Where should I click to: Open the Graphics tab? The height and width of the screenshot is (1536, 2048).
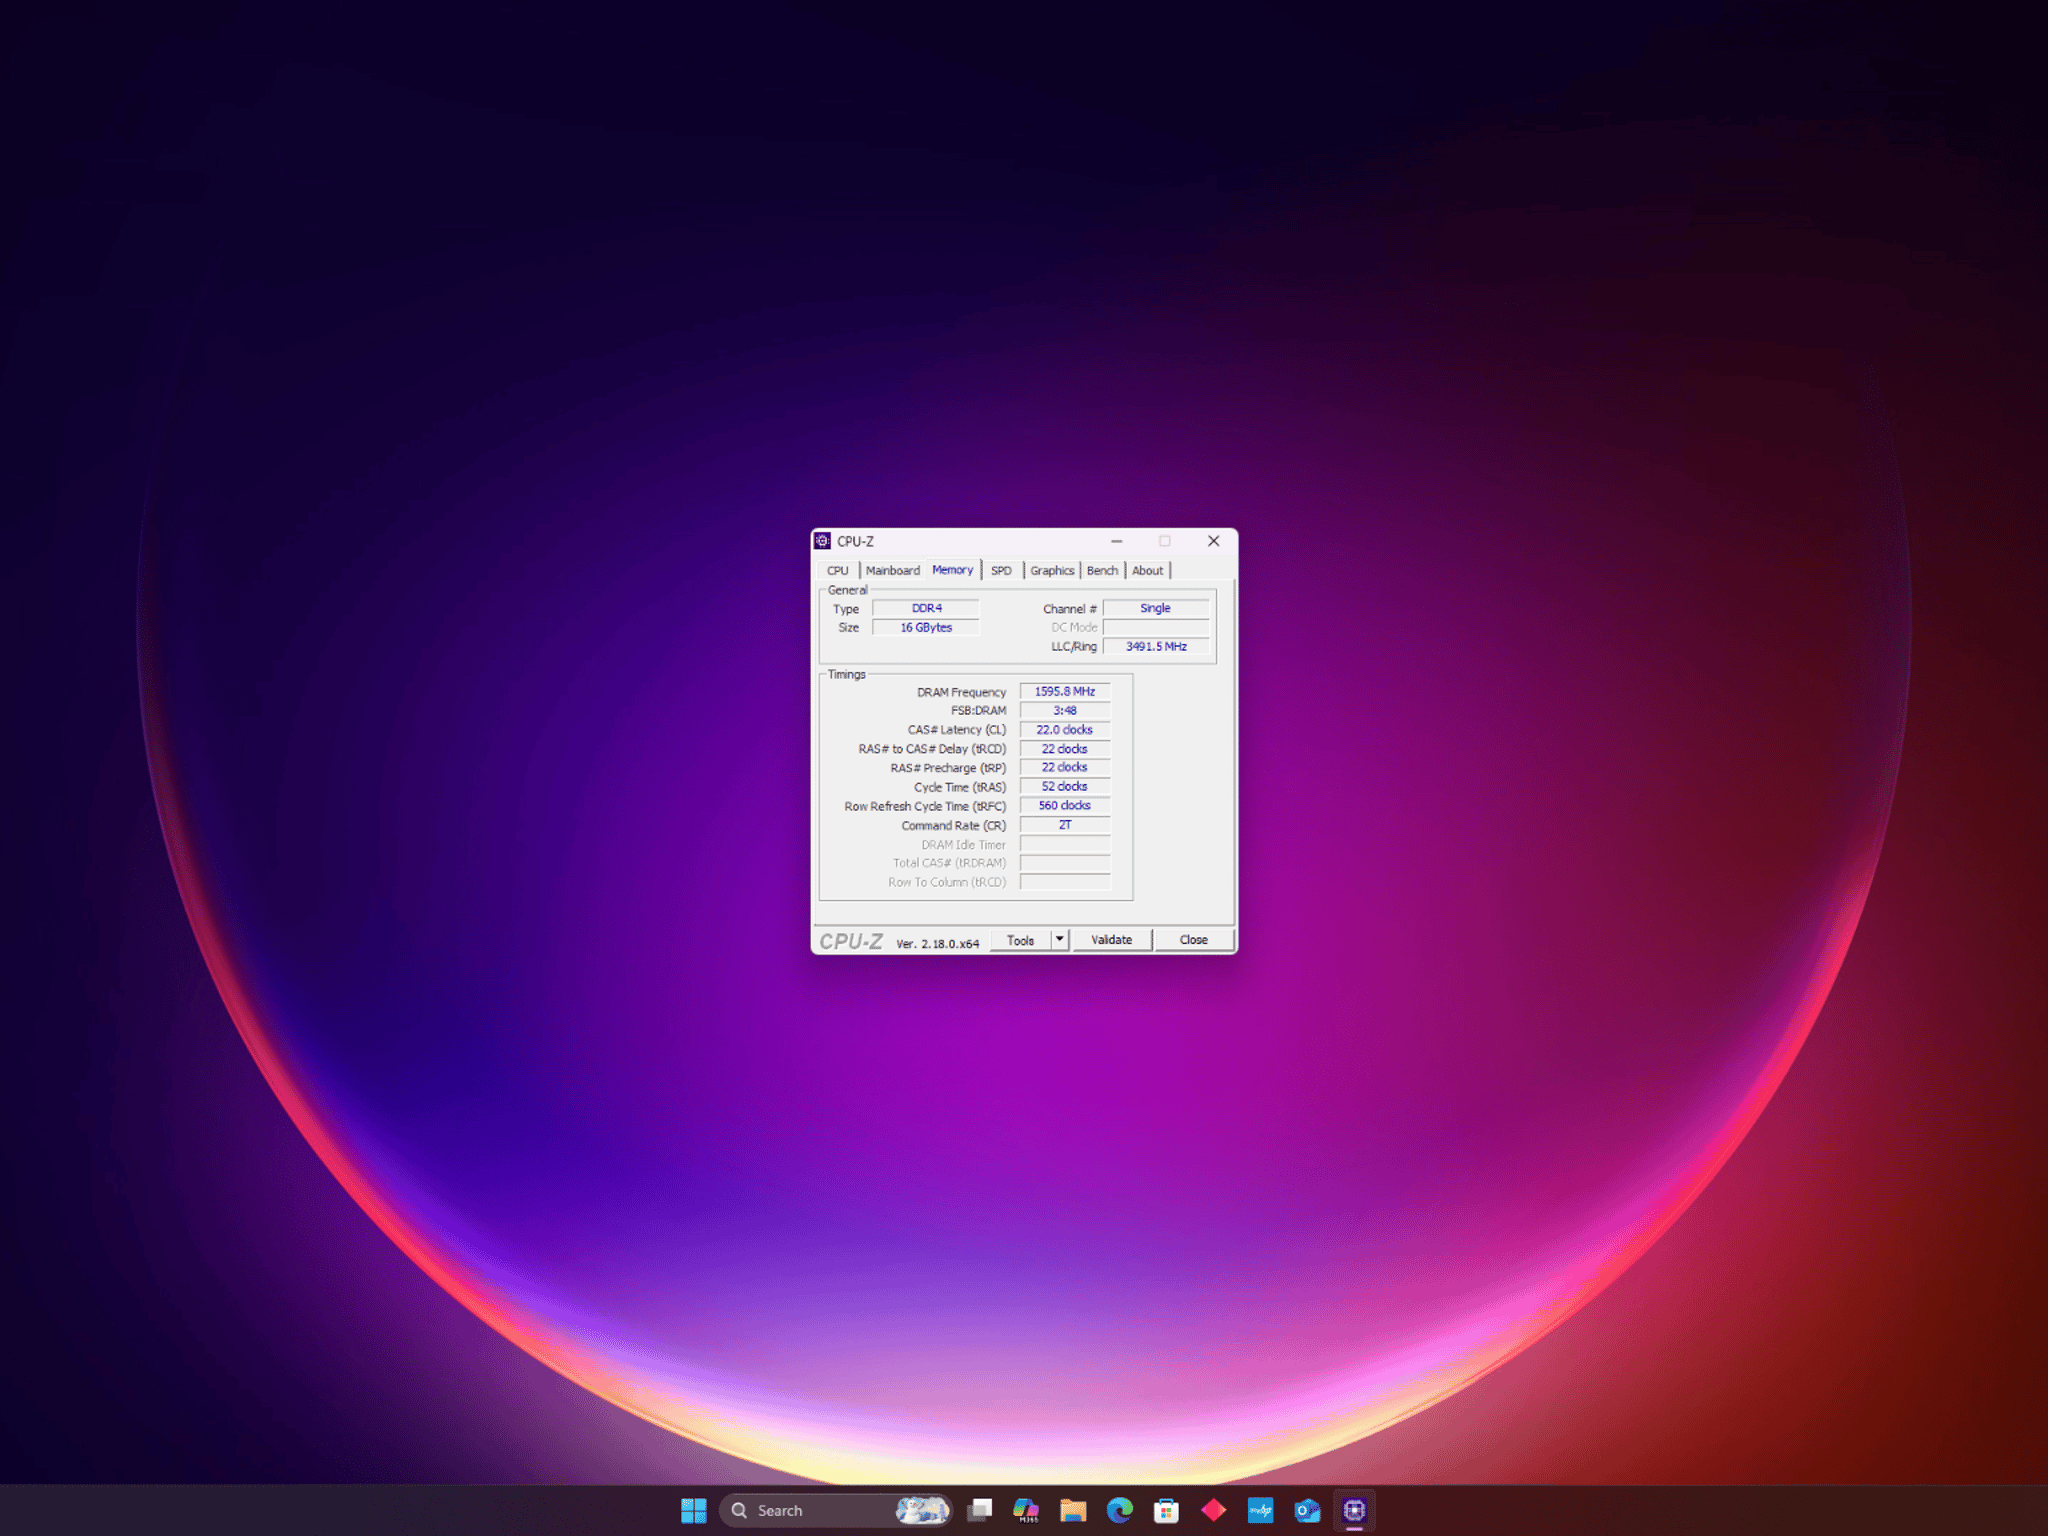pos(1052,571)
